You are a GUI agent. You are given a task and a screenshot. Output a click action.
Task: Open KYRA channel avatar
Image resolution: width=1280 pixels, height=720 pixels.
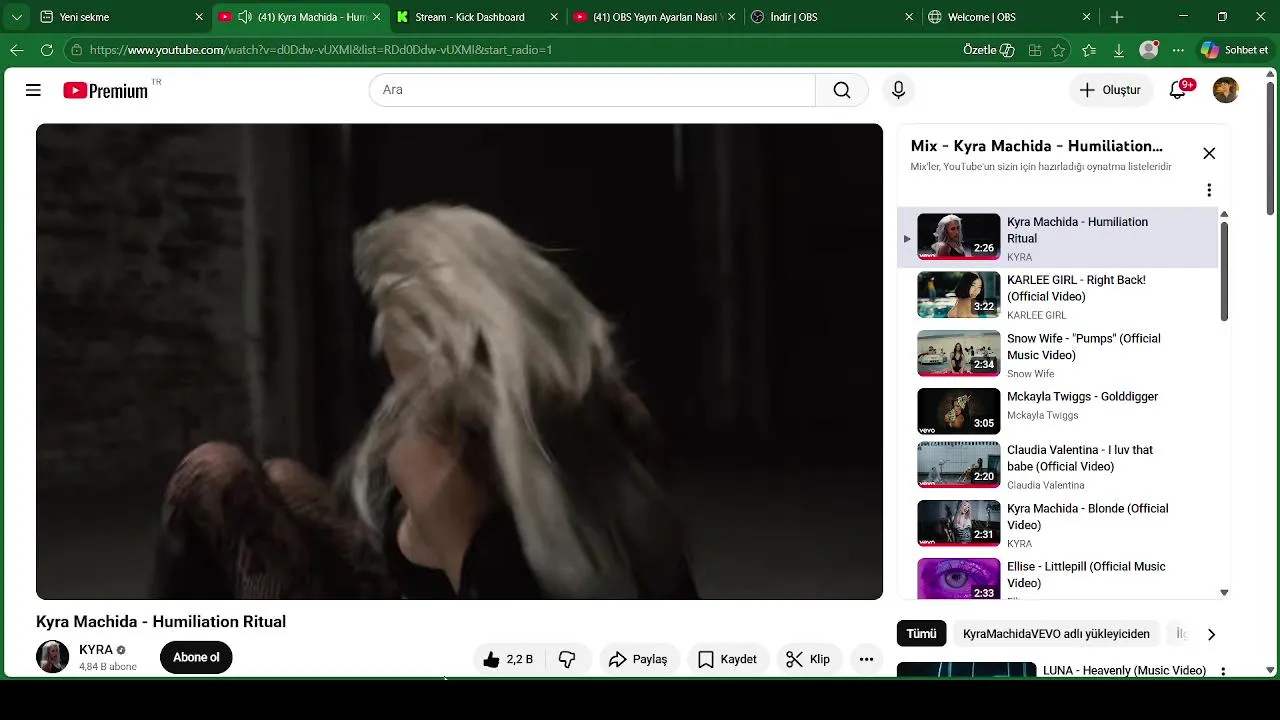click(52, 657)
